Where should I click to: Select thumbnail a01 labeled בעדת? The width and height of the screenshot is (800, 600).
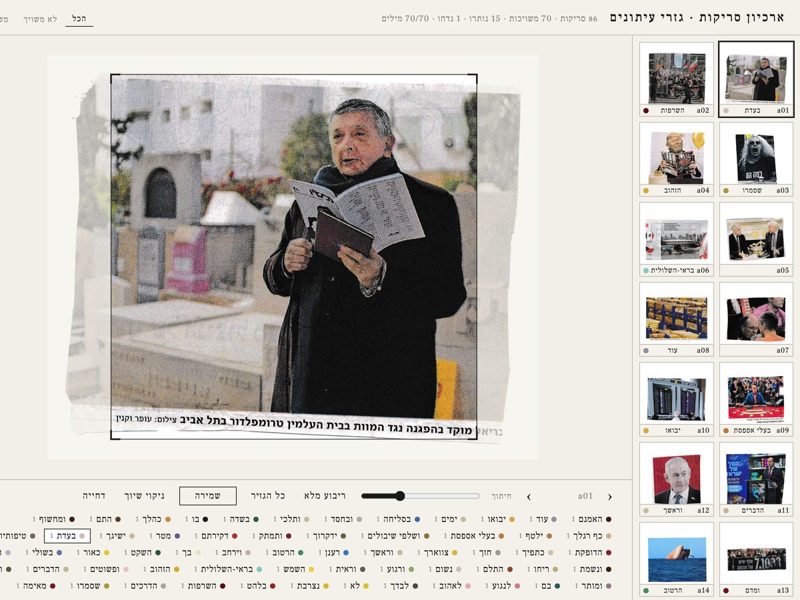pyautogui.click(x=756, y=80)
